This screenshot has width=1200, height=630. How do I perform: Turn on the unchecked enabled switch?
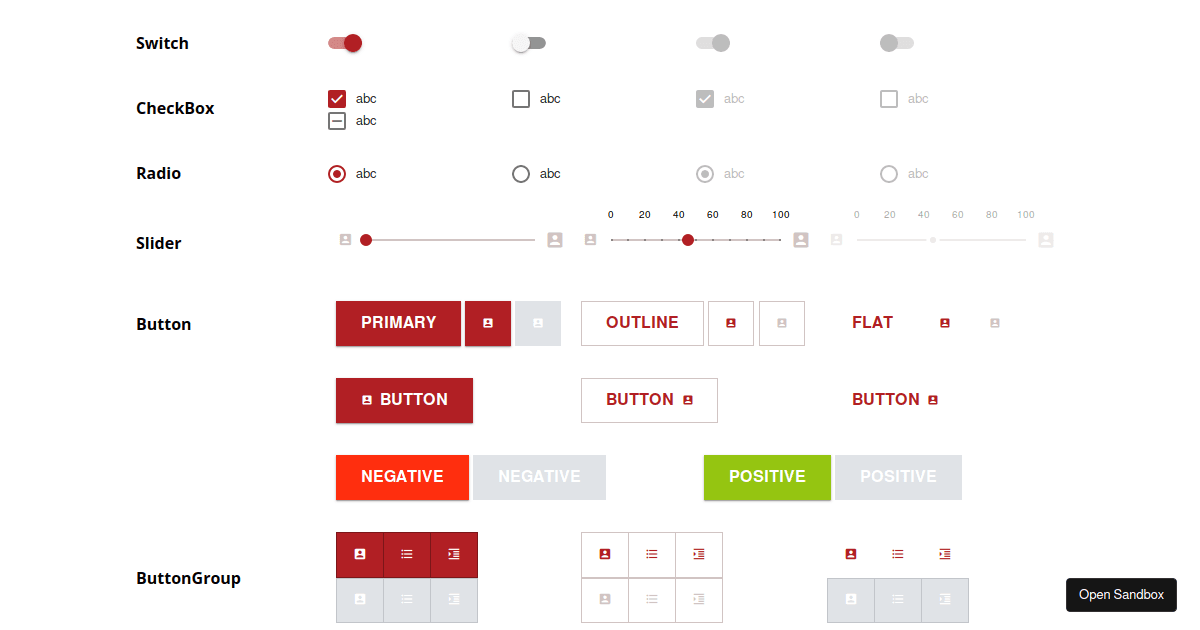[x=529, y=43]
